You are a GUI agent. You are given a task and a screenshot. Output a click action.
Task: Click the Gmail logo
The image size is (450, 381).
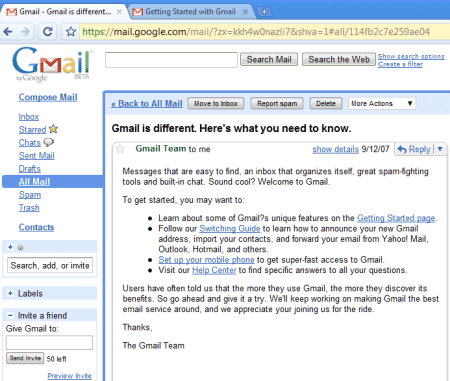[52, 64]
